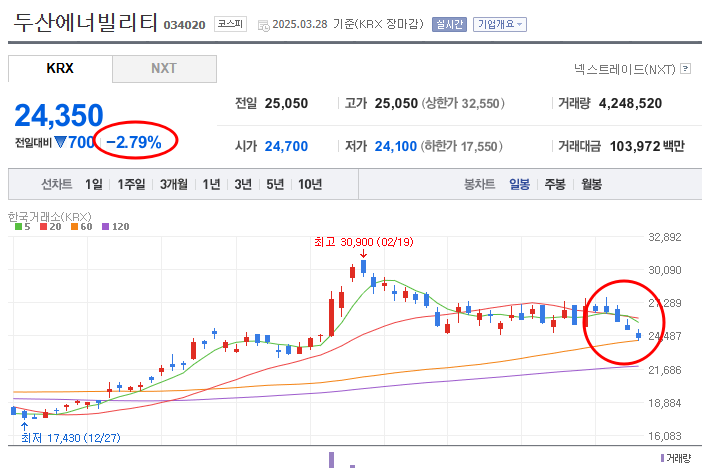Image resolution: width=702 pixels, height=468 pixels.
Task: Click the 21,686 price axis label
Action: pyautogui.click(x=665, y=370)
